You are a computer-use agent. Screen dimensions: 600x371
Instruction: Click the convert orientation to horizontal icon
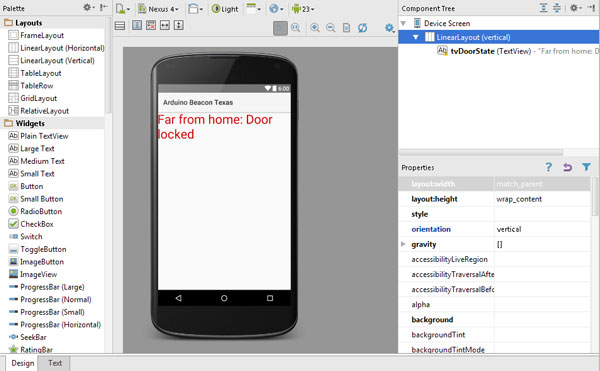coord(120,26)
